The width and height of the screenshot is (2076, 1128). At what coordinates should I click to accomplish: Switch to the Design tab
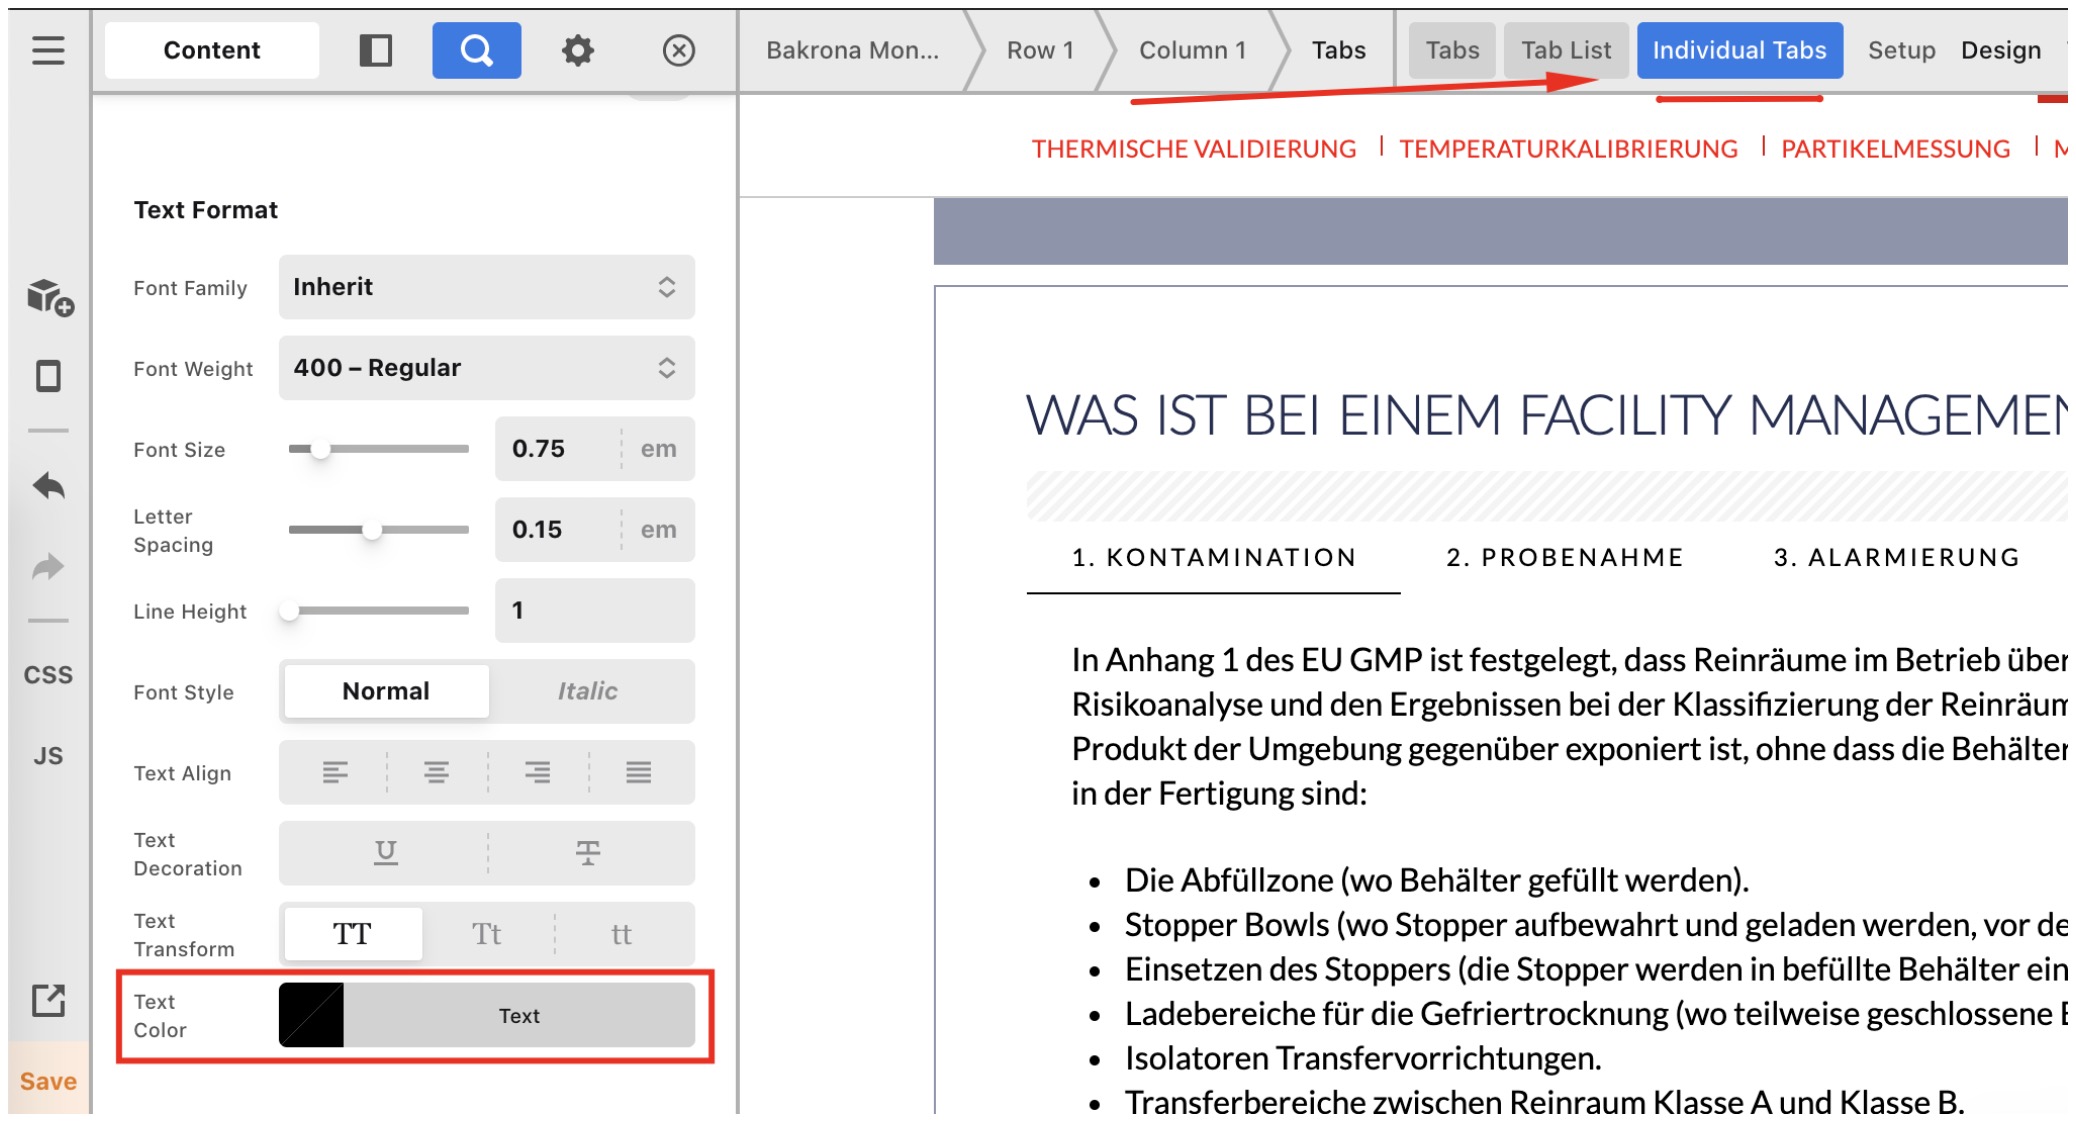(2000, 50)
